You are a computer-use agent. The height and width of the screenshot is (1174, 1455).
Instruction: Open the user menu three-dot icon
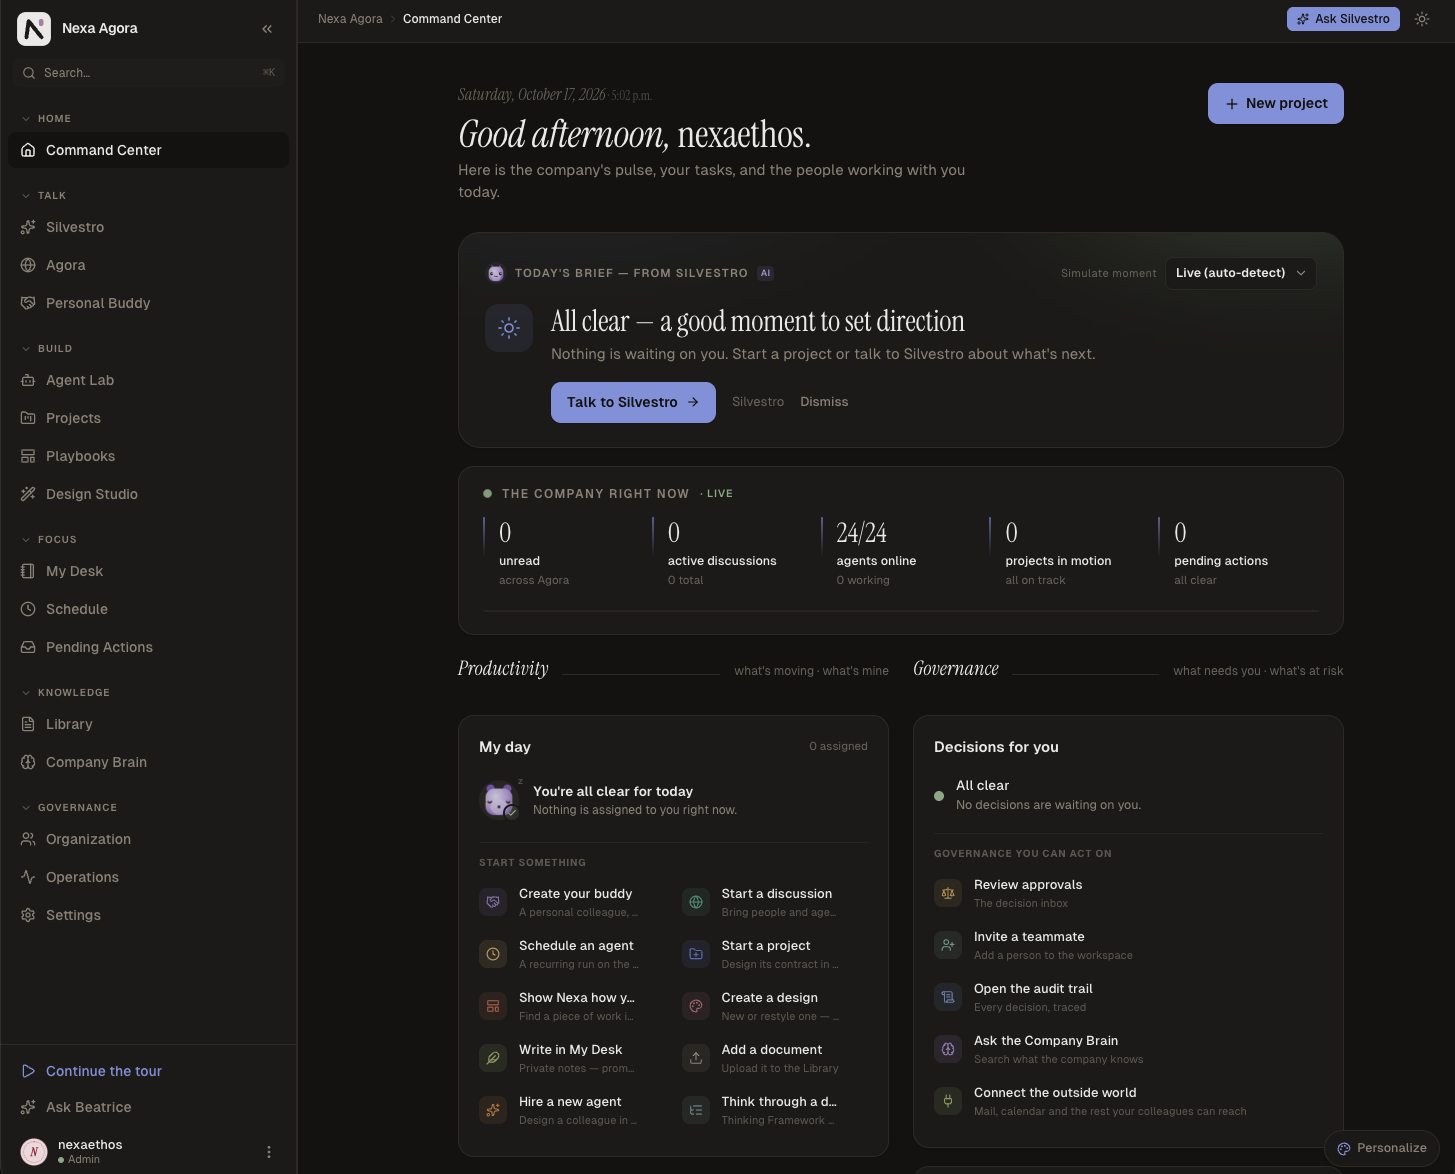tap(269, 1152)
